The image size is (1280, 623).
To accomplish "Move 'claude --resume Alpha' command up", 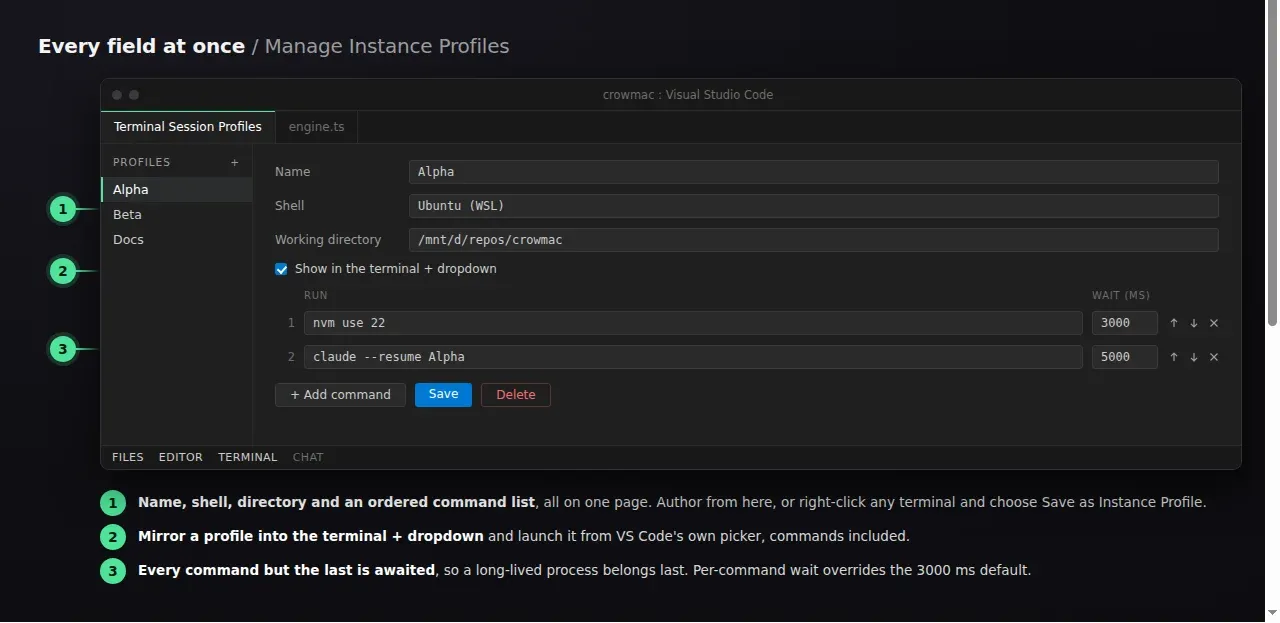I will (1174, 357).
